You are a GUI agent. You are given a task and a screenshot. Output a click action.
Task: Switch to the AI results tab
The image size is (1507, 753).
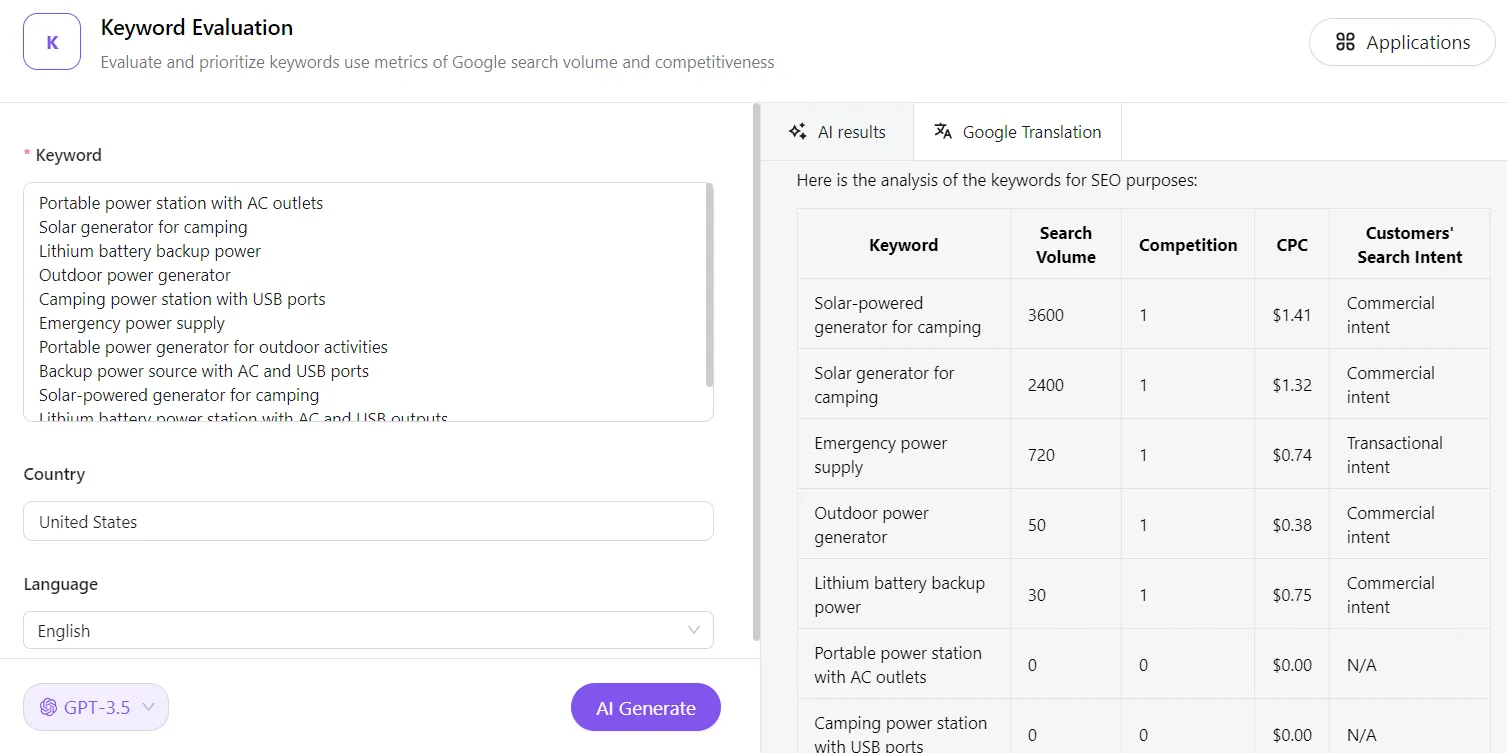tap(837, 132)
